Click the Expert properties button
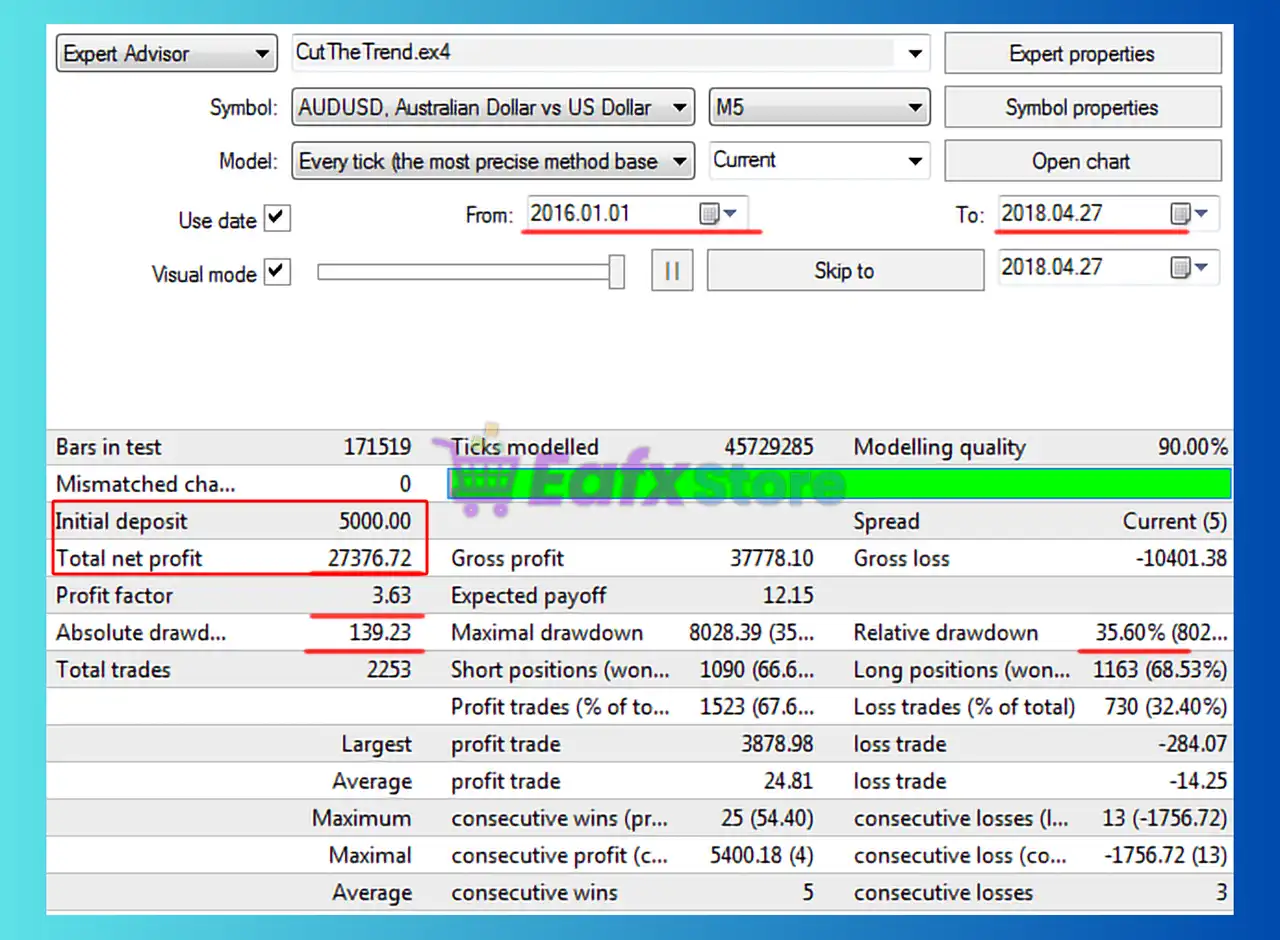1280x940 pixels. pyautogui.click(x=1082, y=54)
